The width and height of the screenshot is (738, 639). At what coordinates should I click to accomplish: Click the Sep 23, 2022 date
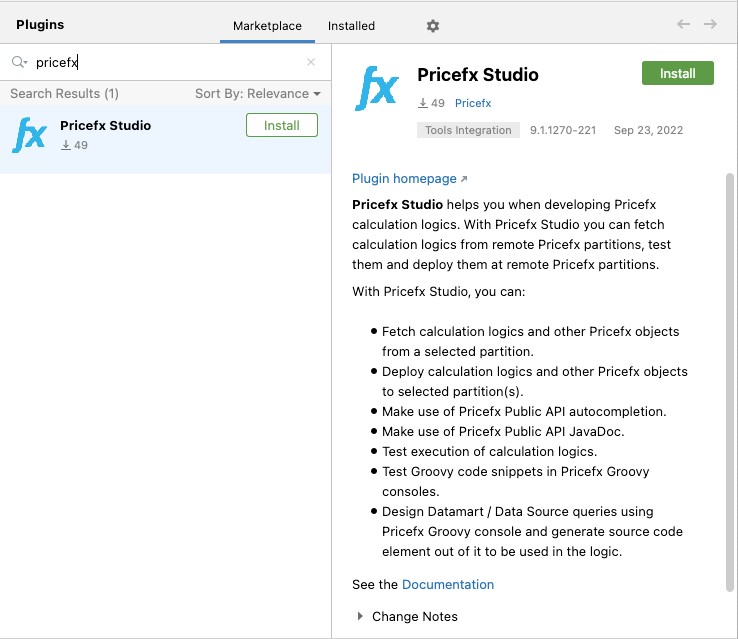coord(648,130)
